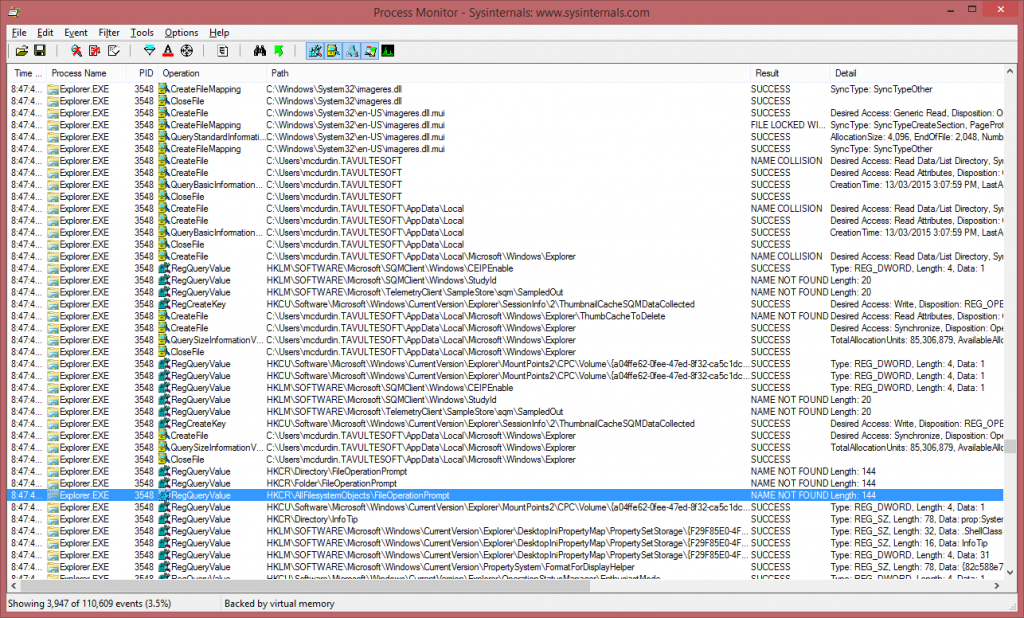Open the Highlight toolbar icon with red A
This screenshot has height=618, width=1024.
click(168, 51)
